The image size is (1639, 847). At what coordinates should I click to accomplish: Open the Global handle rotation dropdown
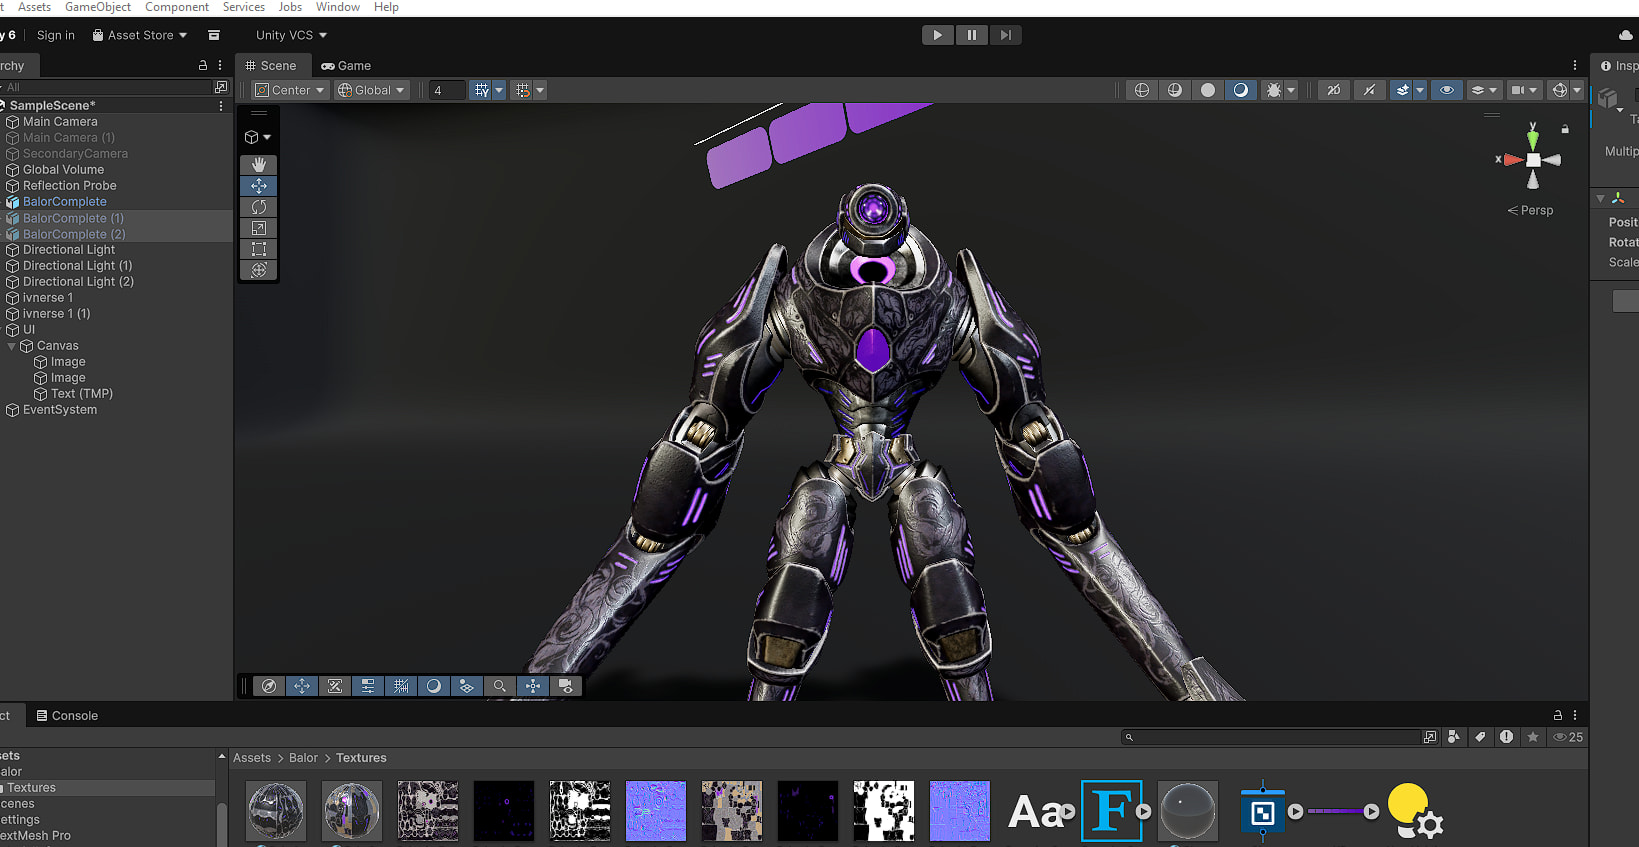coord(371,90)
